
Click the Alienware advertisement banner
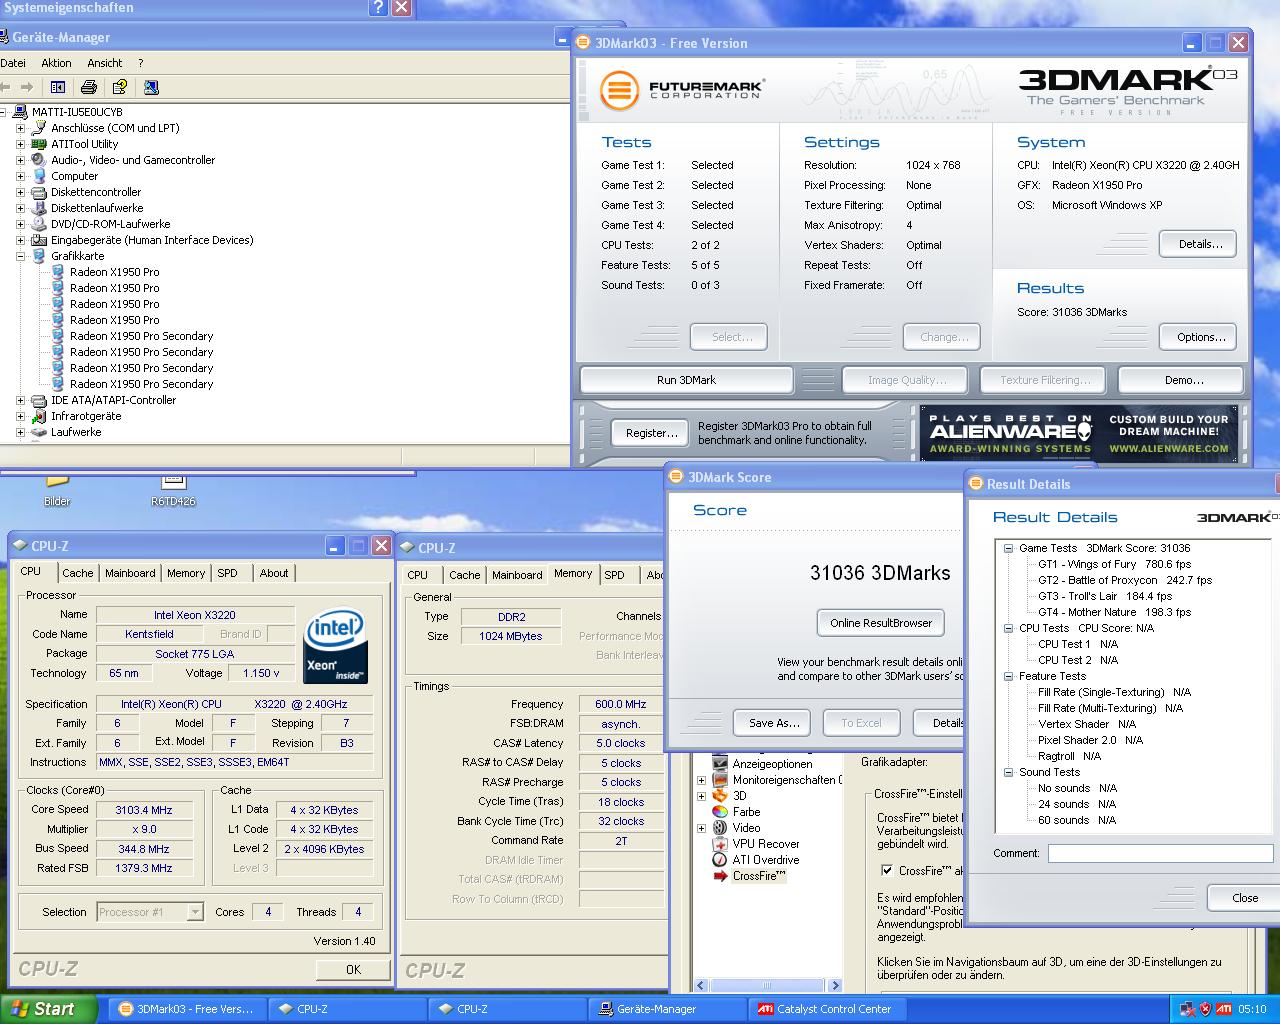(x=1079, y=434)
